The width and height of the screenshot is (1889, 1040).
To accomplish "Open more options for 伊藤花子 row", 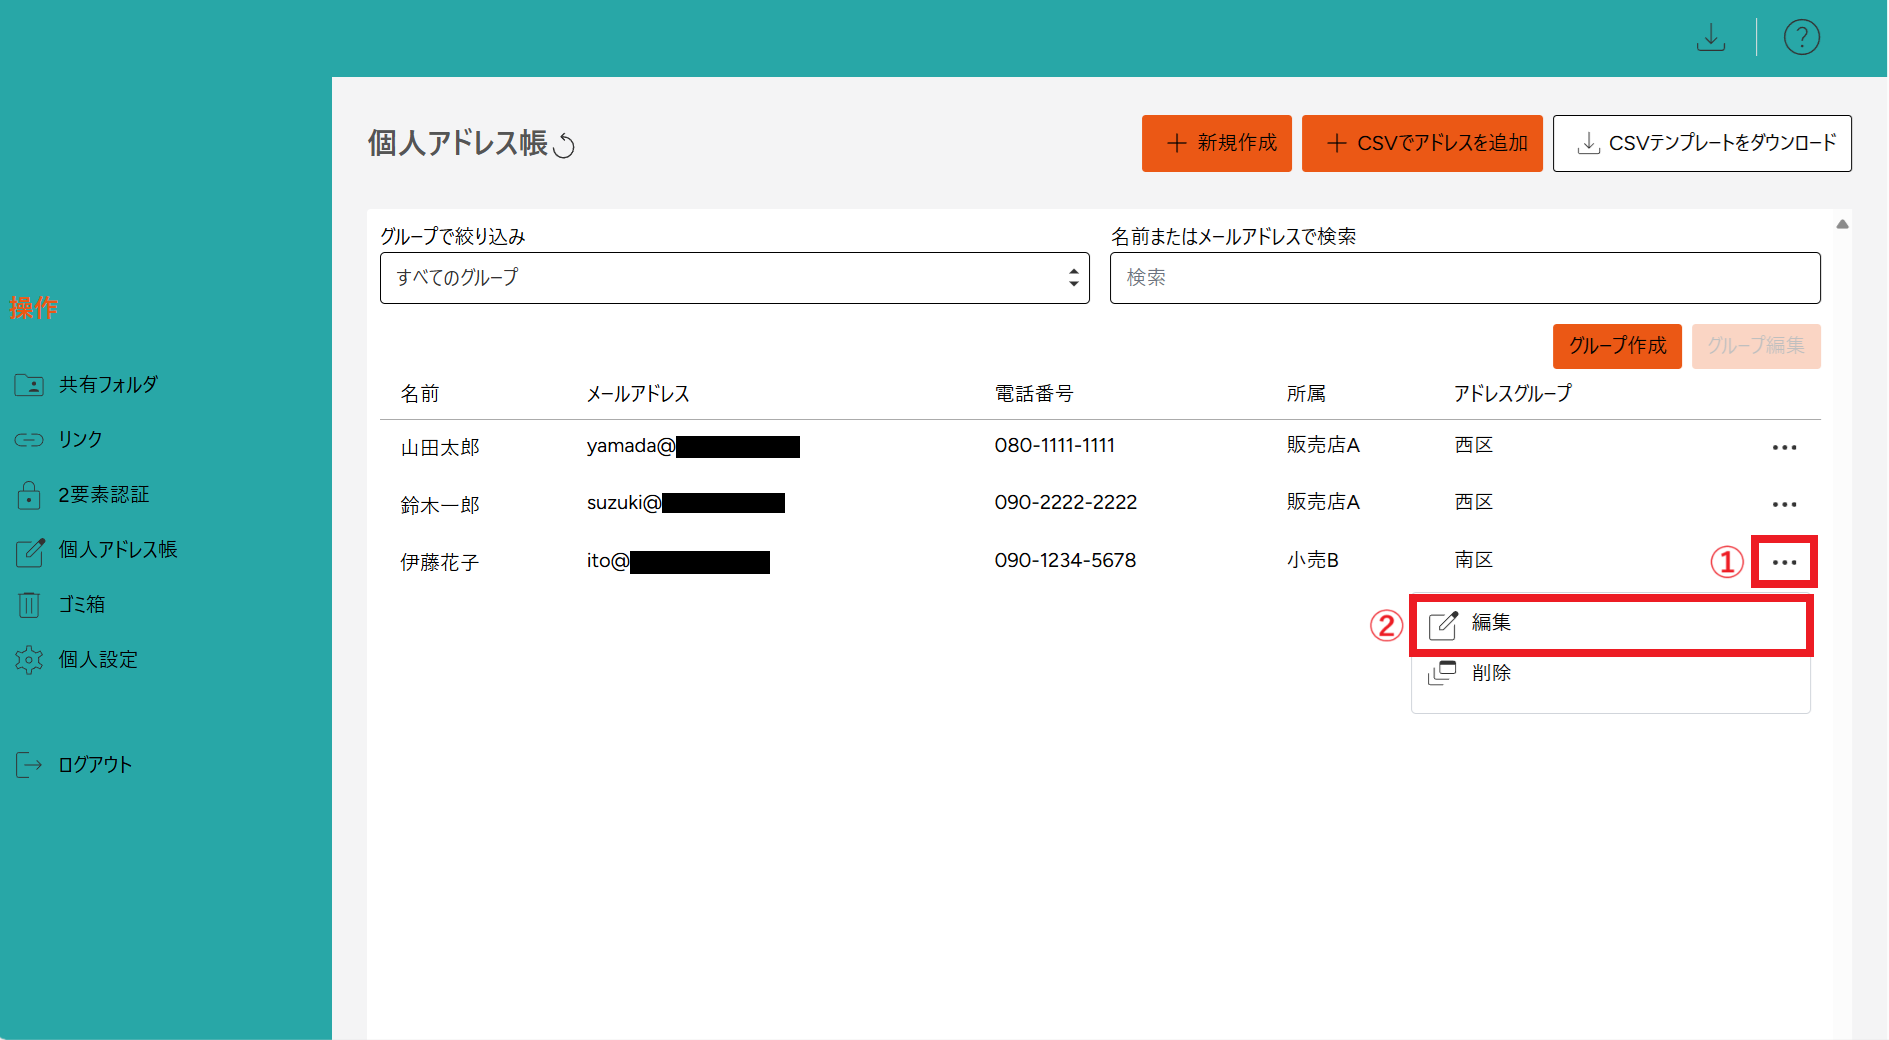I will [x=1784, y=563].
